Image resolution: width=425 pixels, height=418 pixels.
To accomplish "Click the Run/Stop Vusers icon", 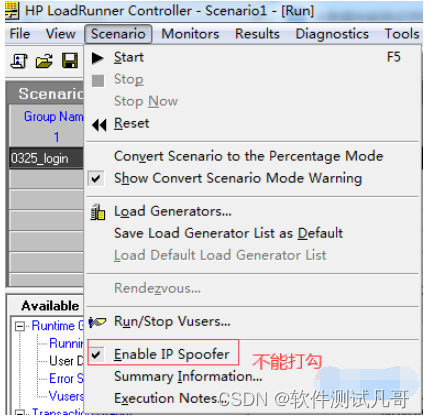I will 97,322.
